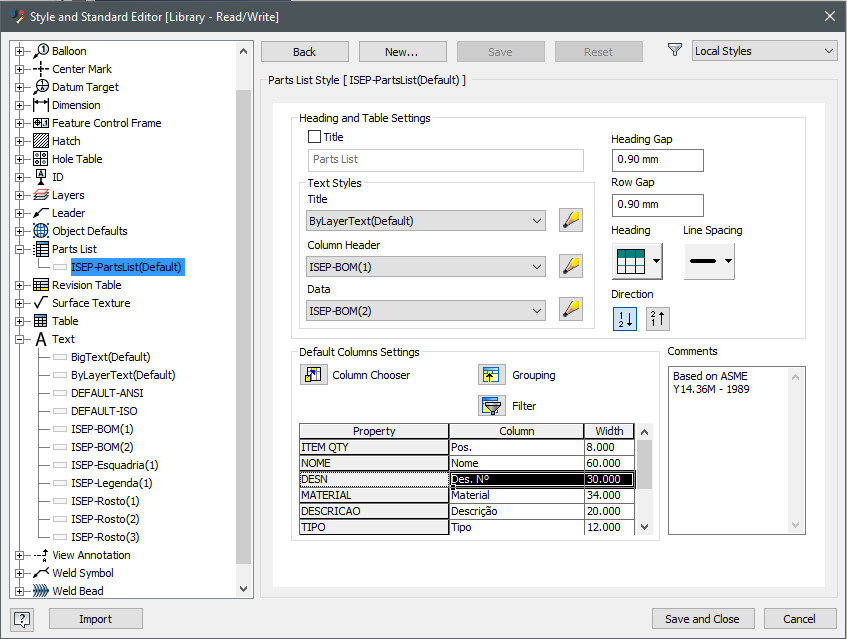Select ISEP-Esquadria(1) text style
This screenshot has width=847, height=639.
[x=115, y=465]
